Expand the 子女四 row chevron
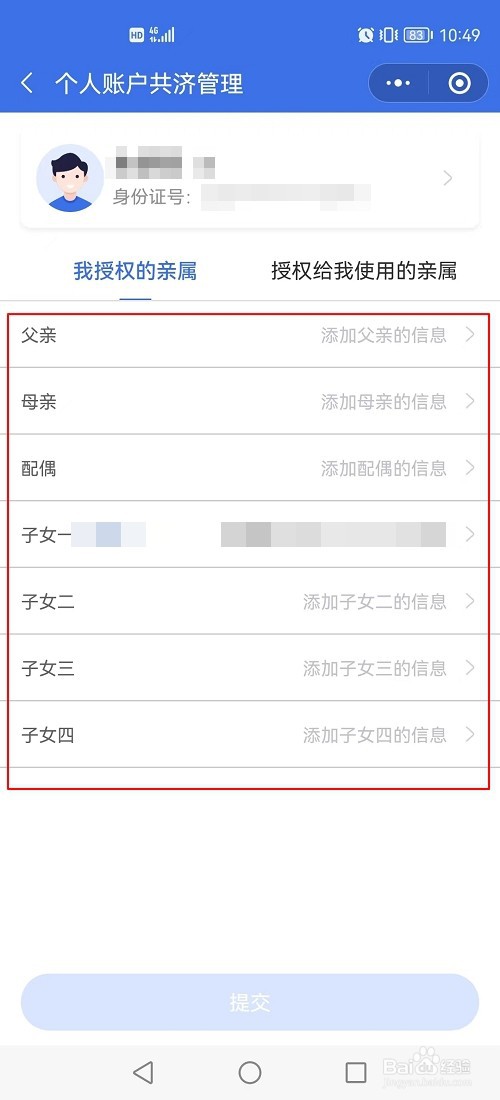This screenshot has width=500, height=1100. click(470, 735)
